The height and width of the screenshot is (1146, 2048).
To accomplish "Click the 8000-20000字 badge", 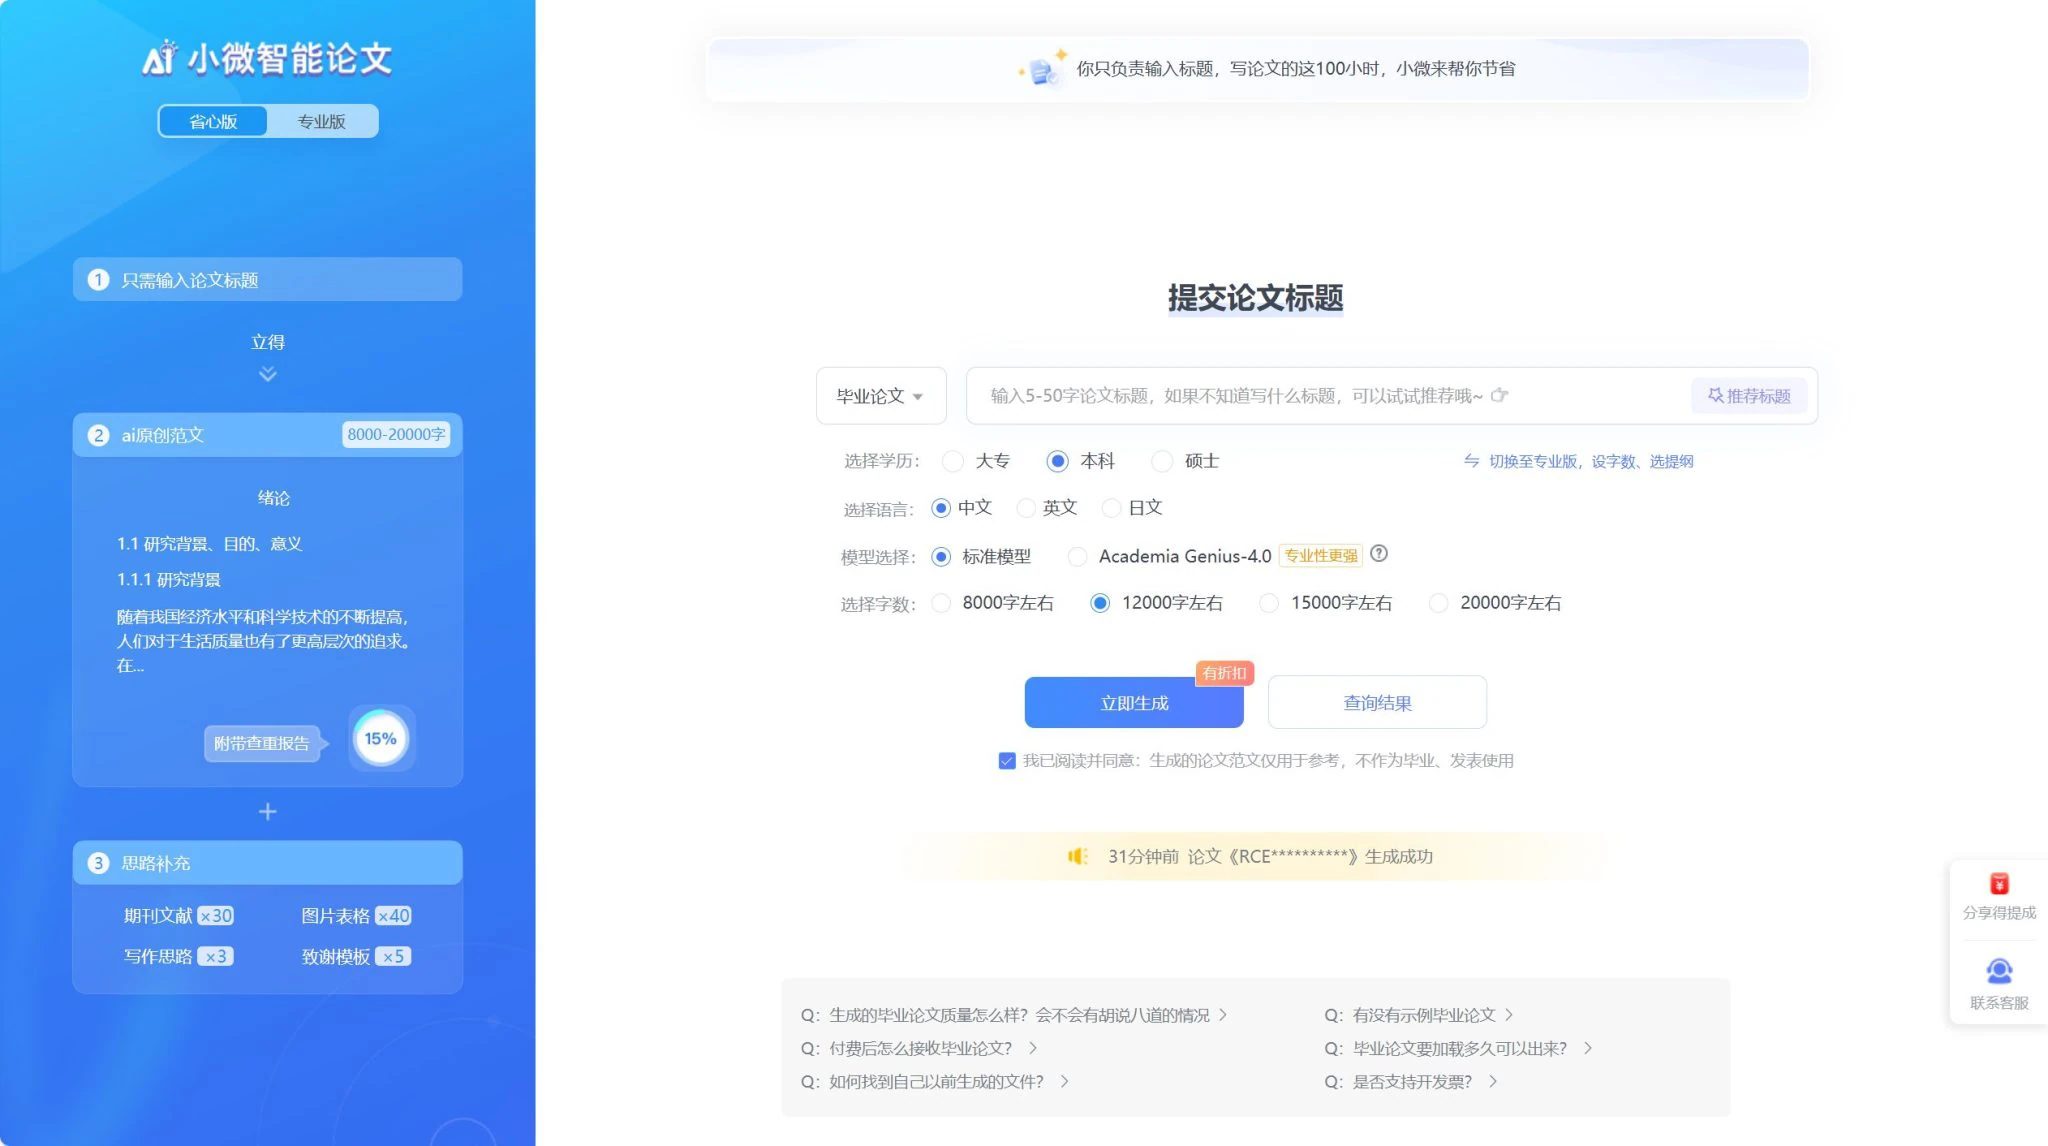I will pyautogui.click(x=396, y=435).
